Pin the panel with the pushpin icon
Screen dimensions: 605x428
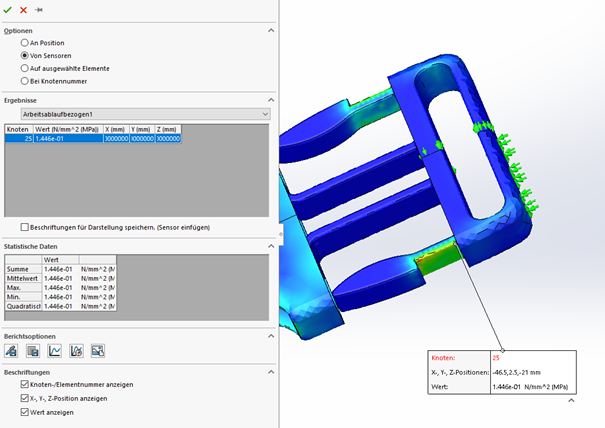pos(39,9)
